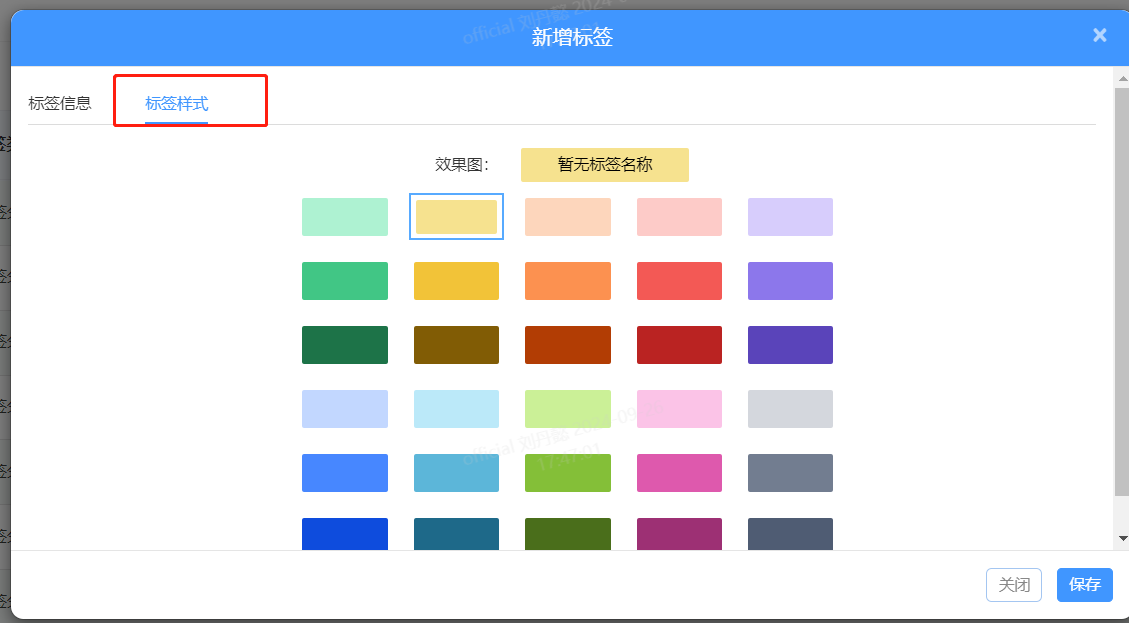The image size is (1129, 623).
Task: Click the 暂无标签名称 preview tag
Action: tap(604, 165)
